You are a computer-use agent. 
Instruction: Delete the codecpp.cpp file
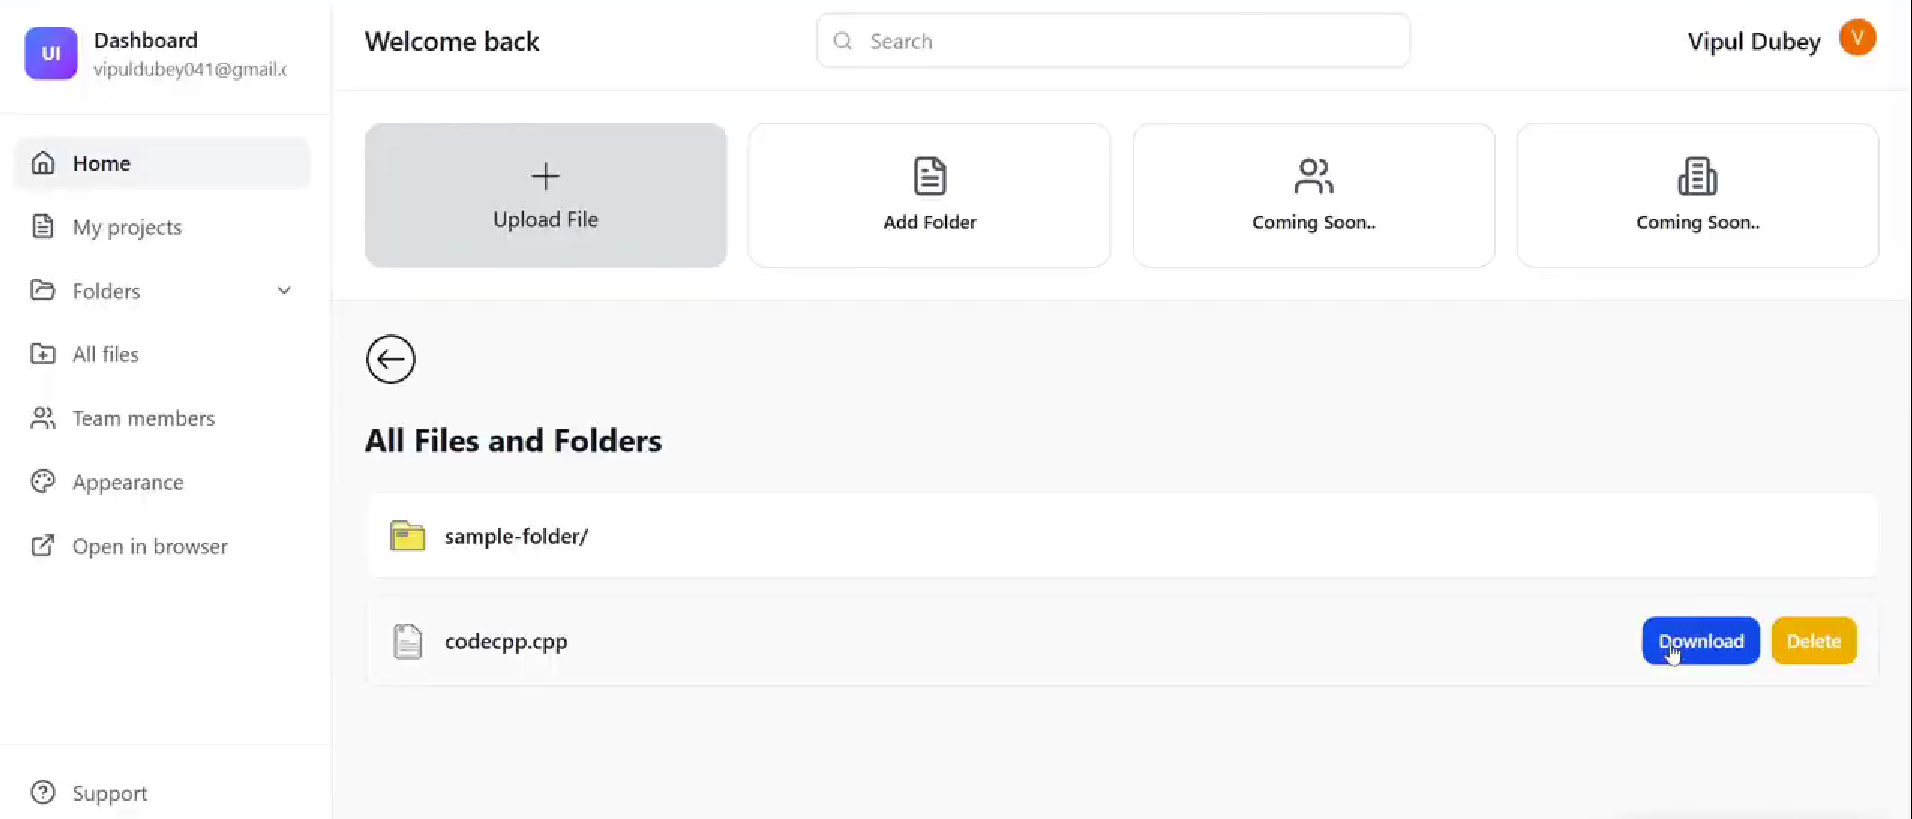pyautogui.click(x=1813, y=641)
